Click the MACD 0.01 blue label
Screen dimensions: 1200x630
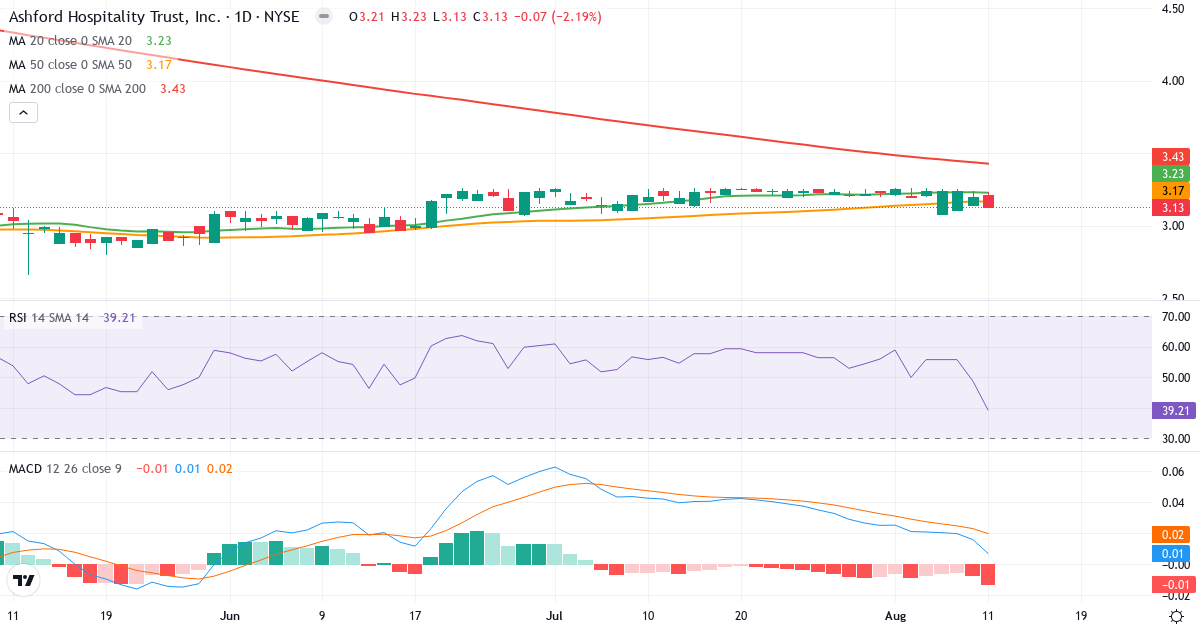click(x=1172, y=554)
